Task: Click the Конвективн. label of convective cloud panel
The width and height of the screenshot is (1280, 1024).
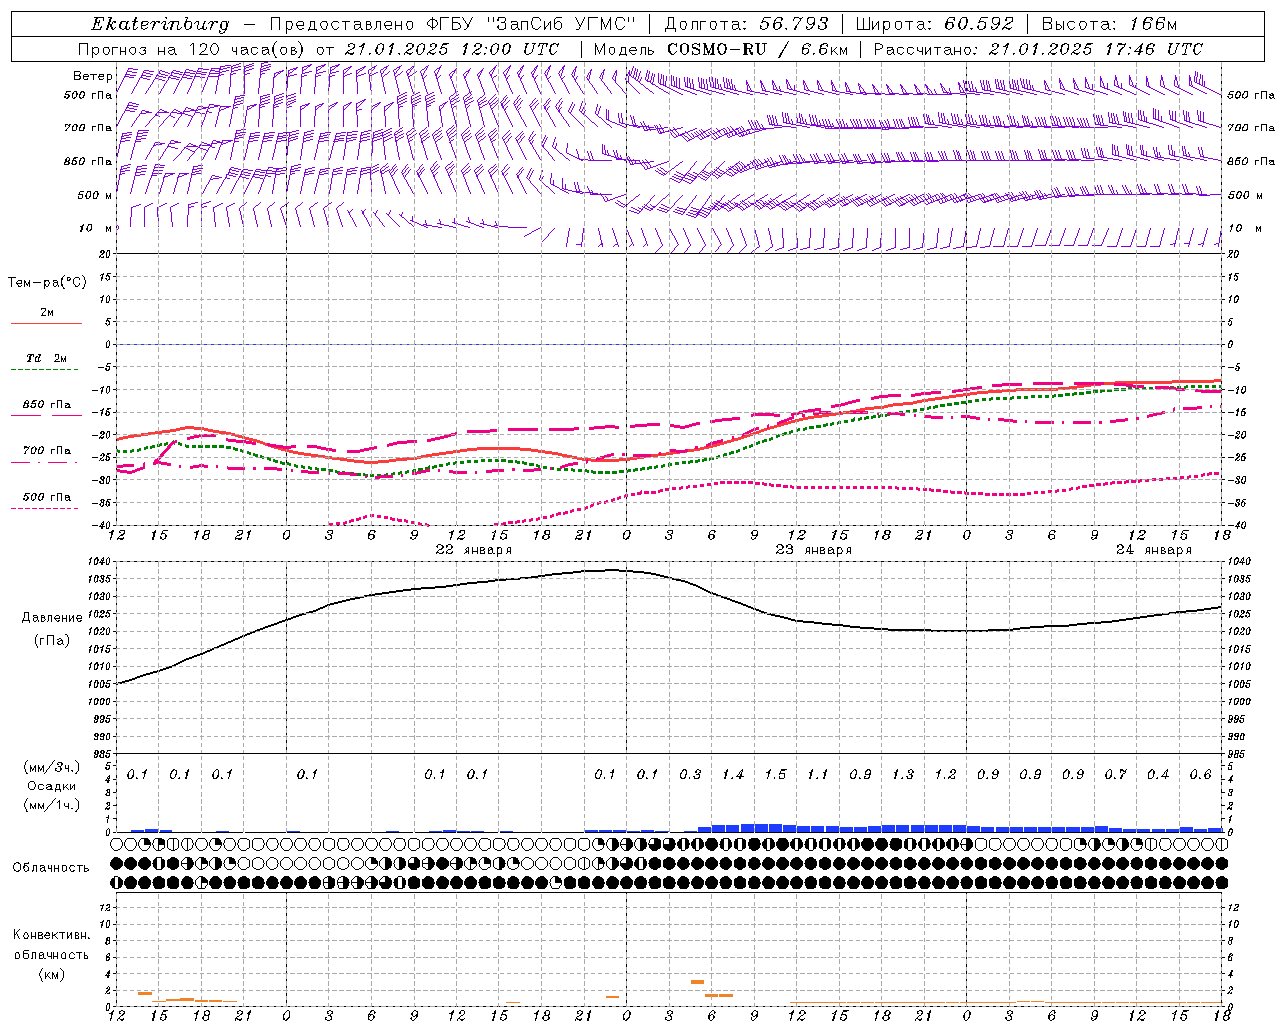Action: 52,935
